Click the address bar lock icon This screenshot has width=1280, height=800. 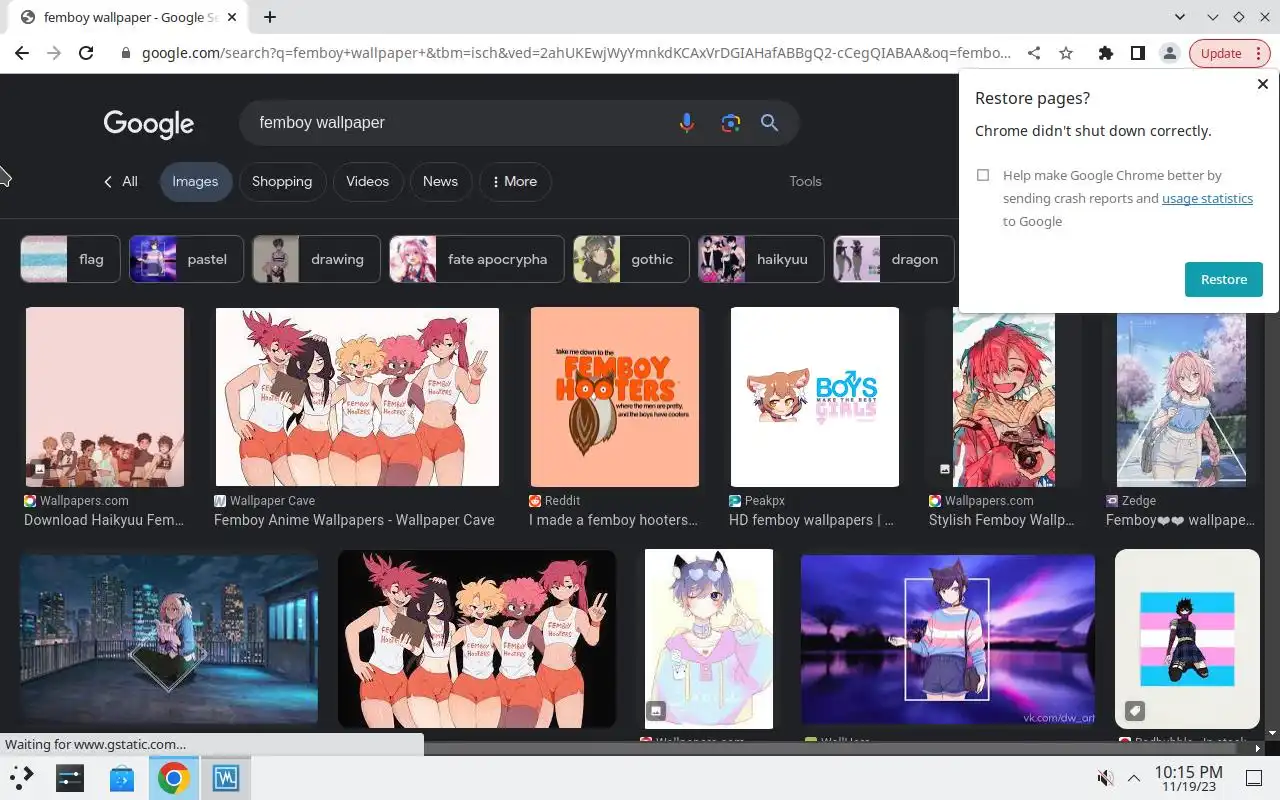[x=125, y=53]
